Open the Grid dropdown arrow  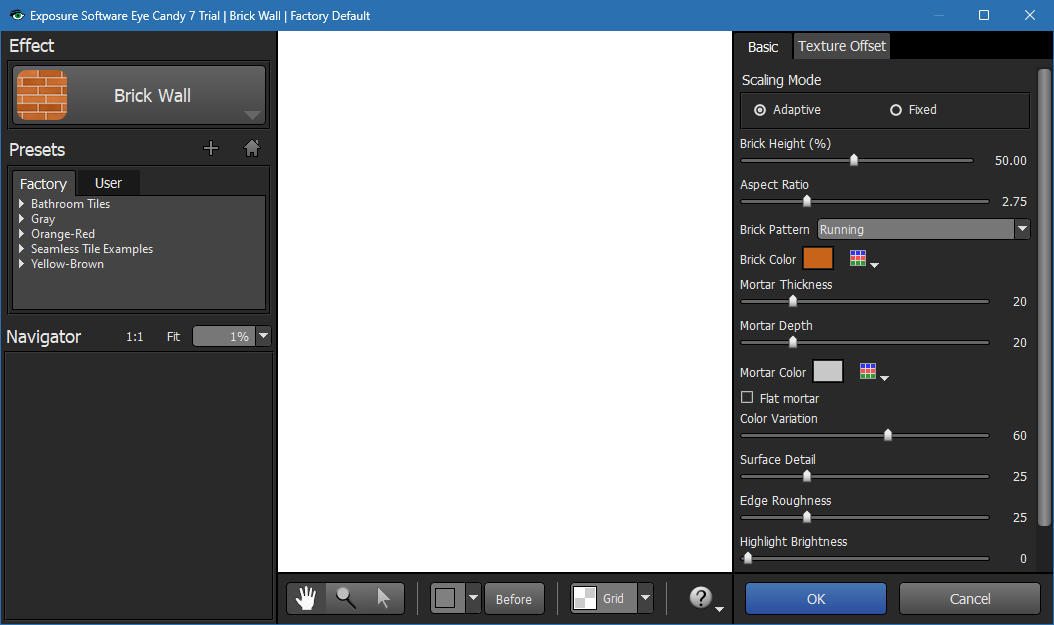pyautogui.click(x=645, y=598)
